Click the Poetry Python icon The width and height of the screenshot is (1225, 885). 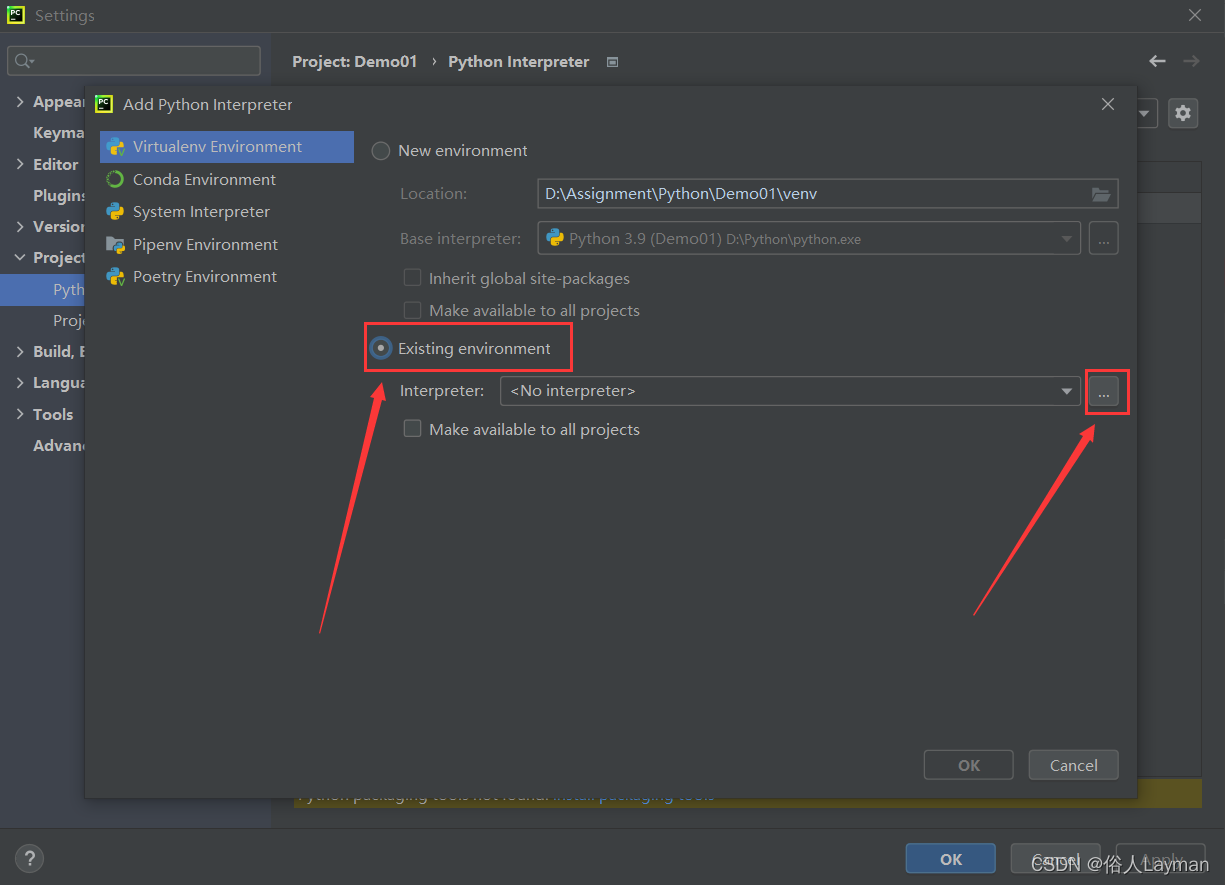(115, 277)
